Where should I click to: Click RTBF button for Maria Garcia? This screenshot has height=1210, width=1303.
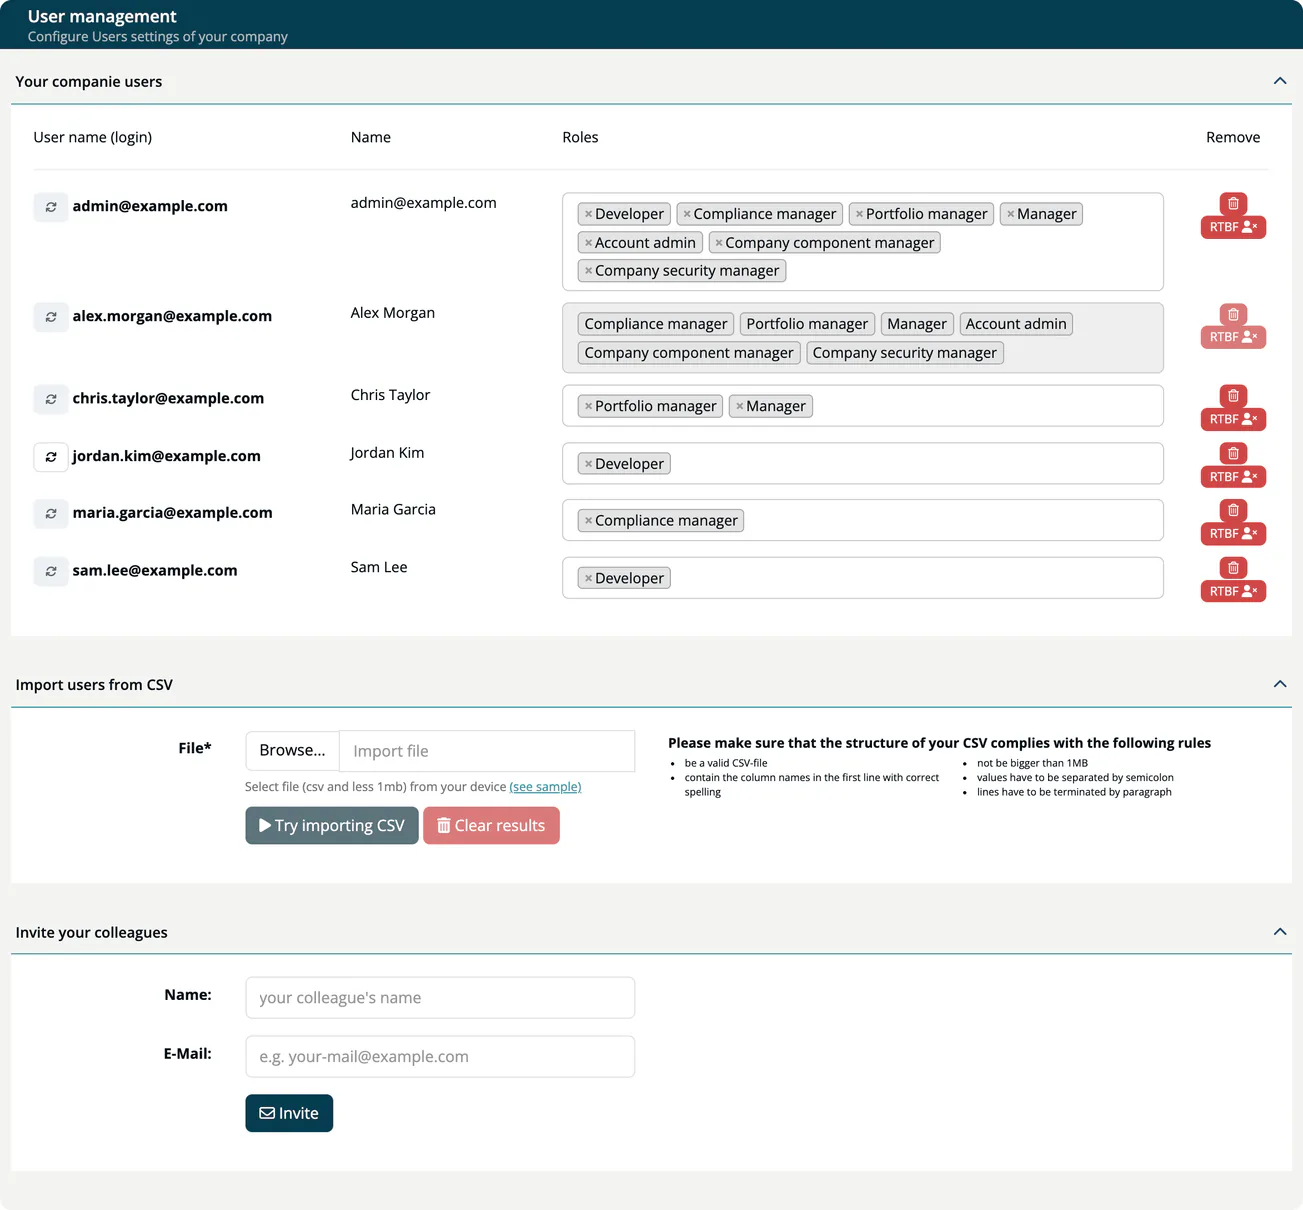[x=1233, y=534]
